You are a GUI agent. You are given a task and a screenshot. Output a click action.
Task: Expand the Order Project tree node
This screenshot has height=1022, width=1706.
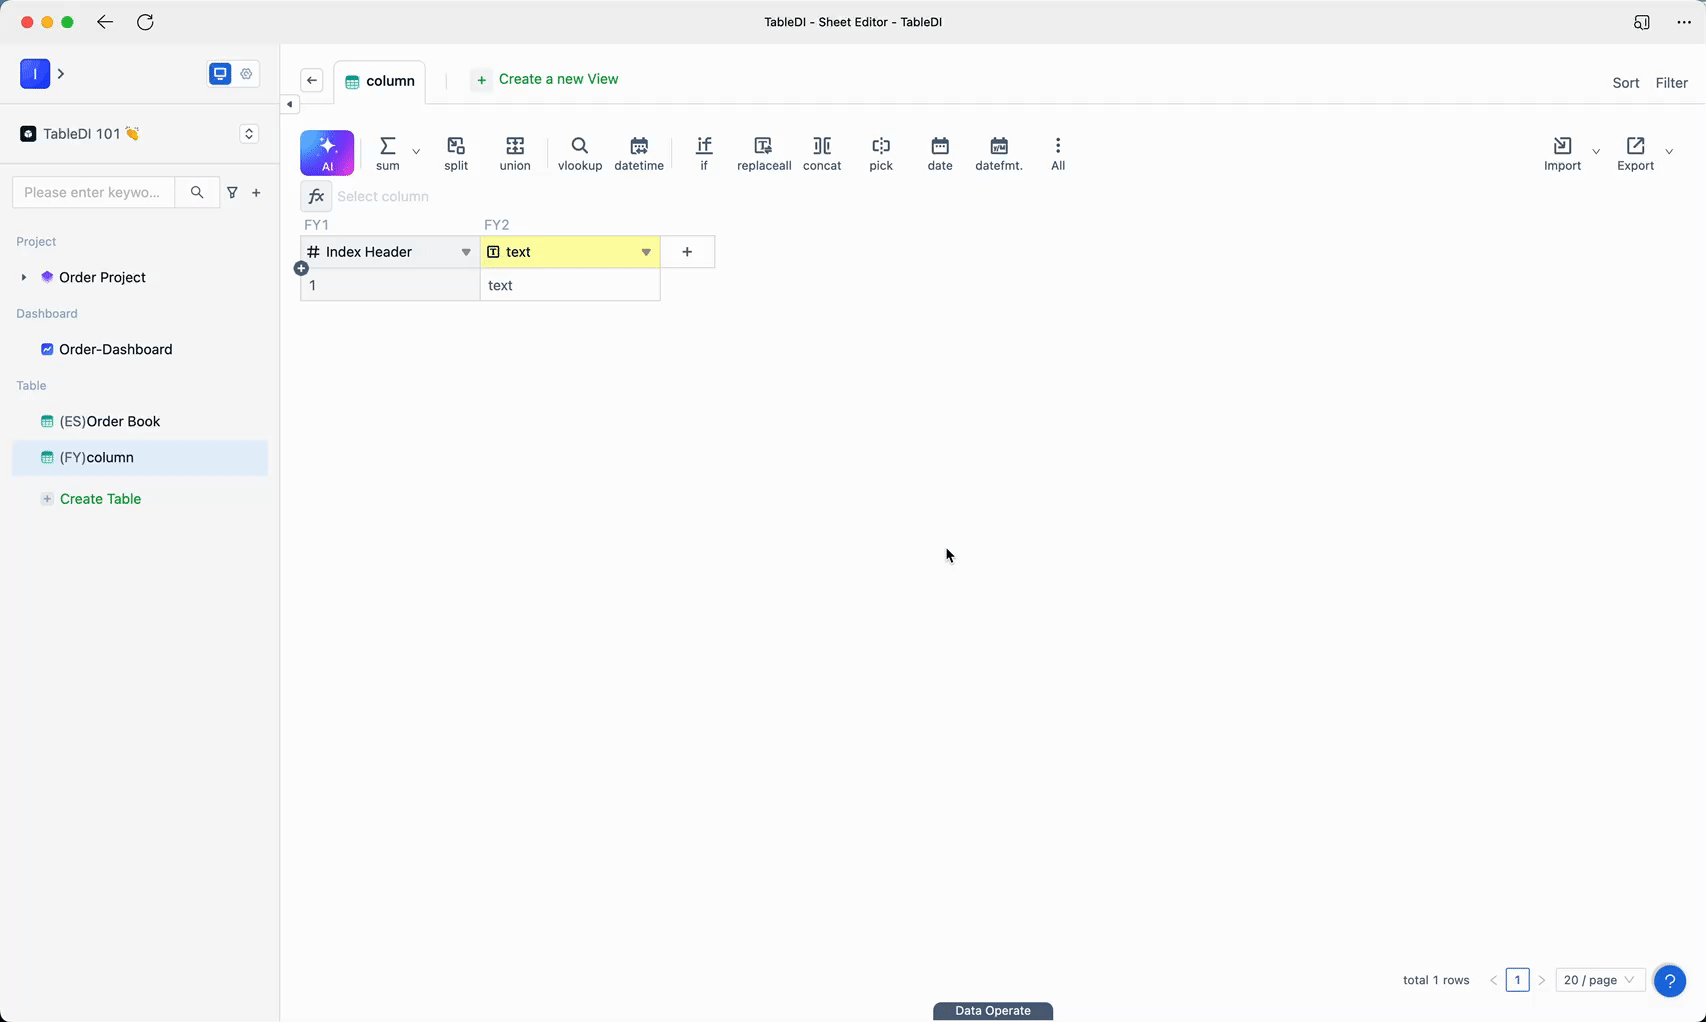tap(24, 277)
